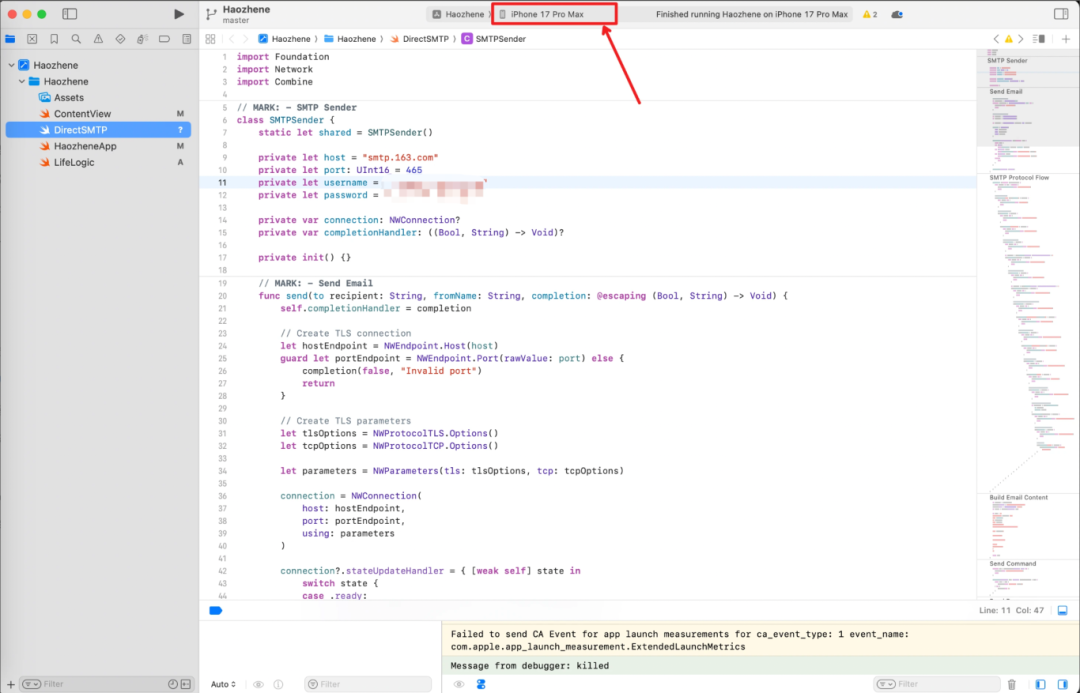Viewport: 1080px width, 693px height.
Task: Open the related items grid menu
Action: click(210, 39)
